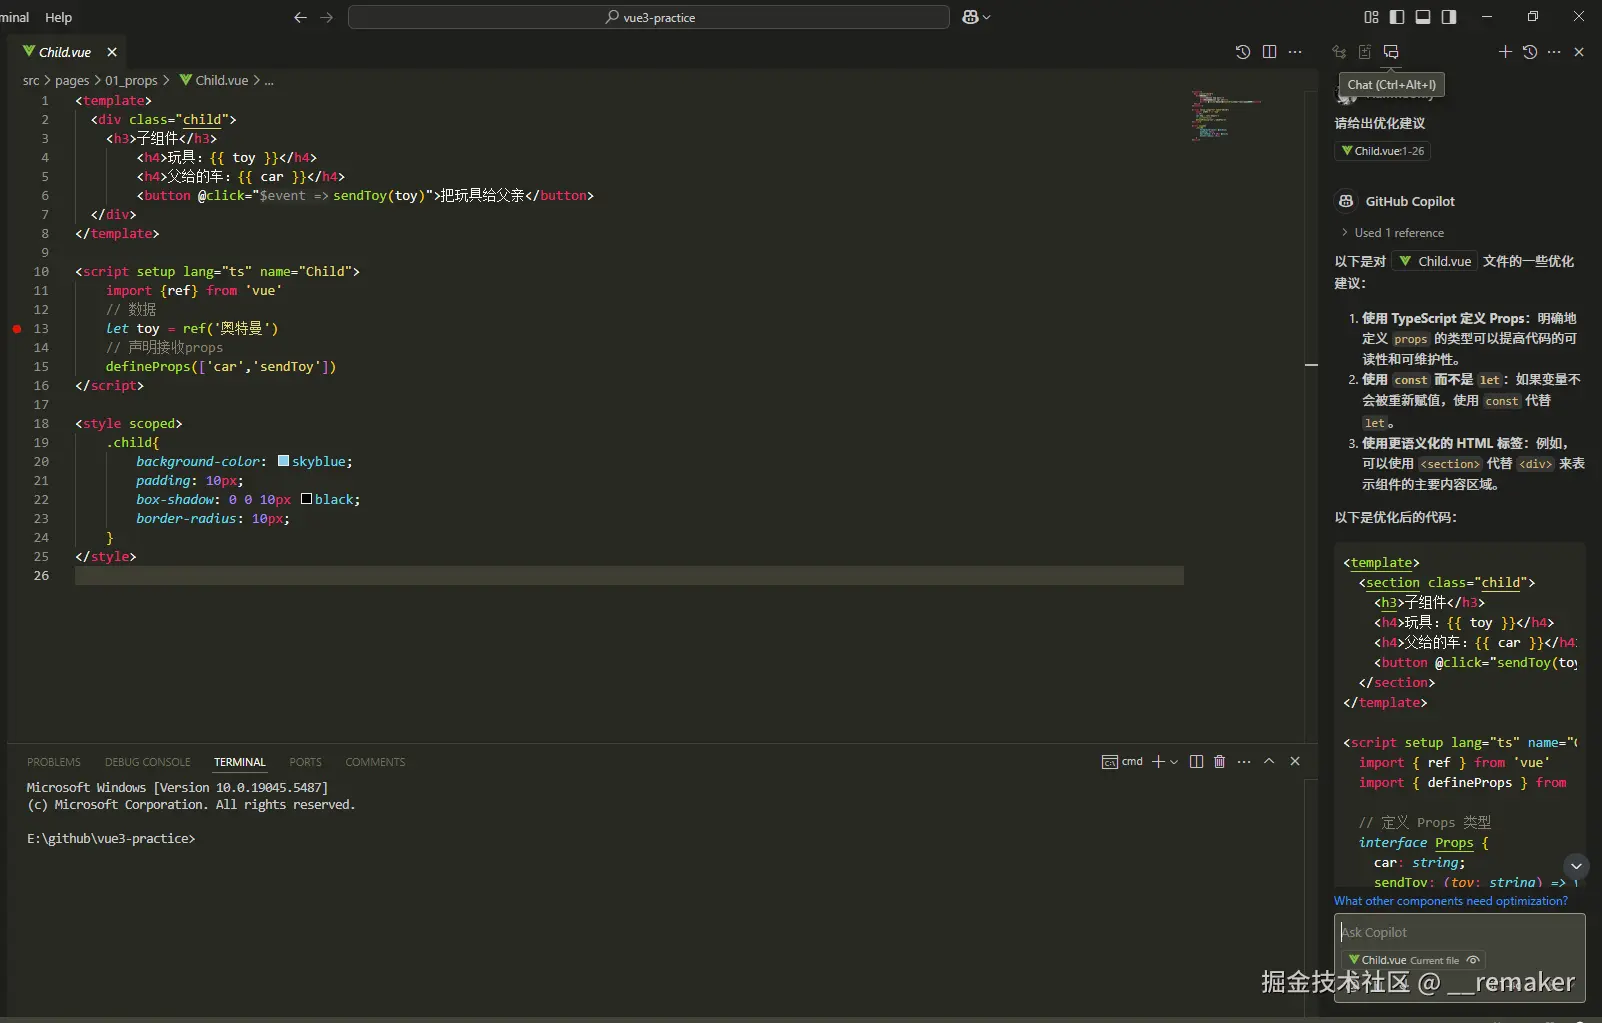Image resolution: width=1602 pixels, height=1023 pixels.
Task: Toggle the bottom panel visibility
Action: pos(1423,17)
